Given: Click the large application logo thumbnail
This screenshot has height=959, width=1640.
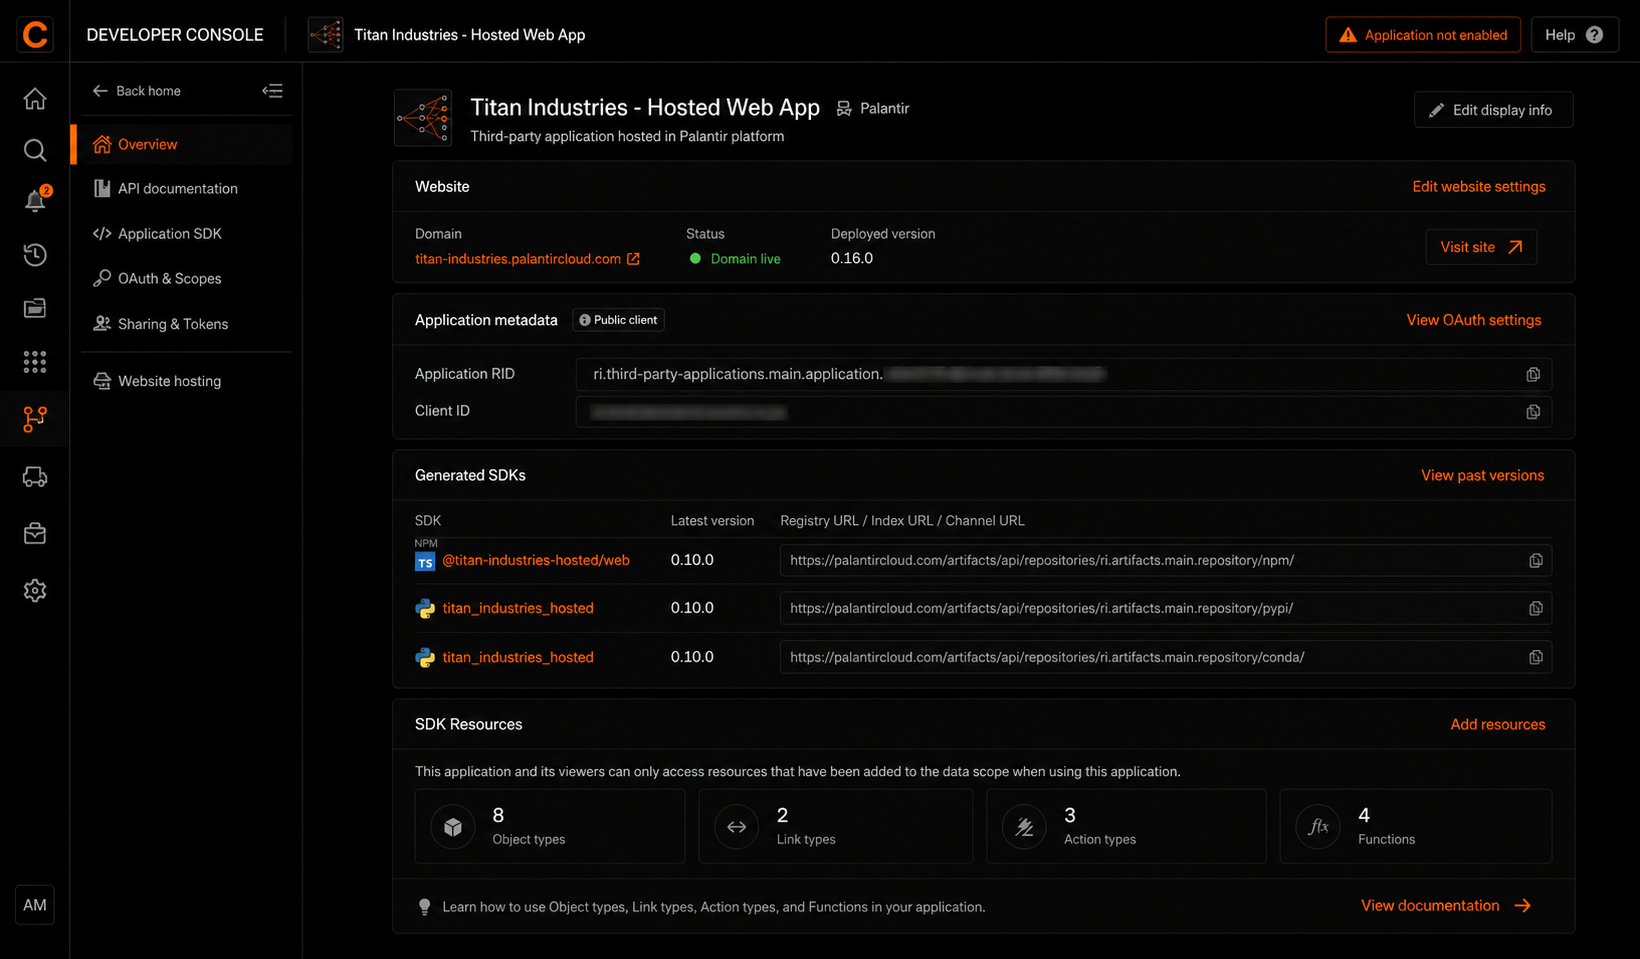Looking at the screenshot, I should tap(423, 118).
